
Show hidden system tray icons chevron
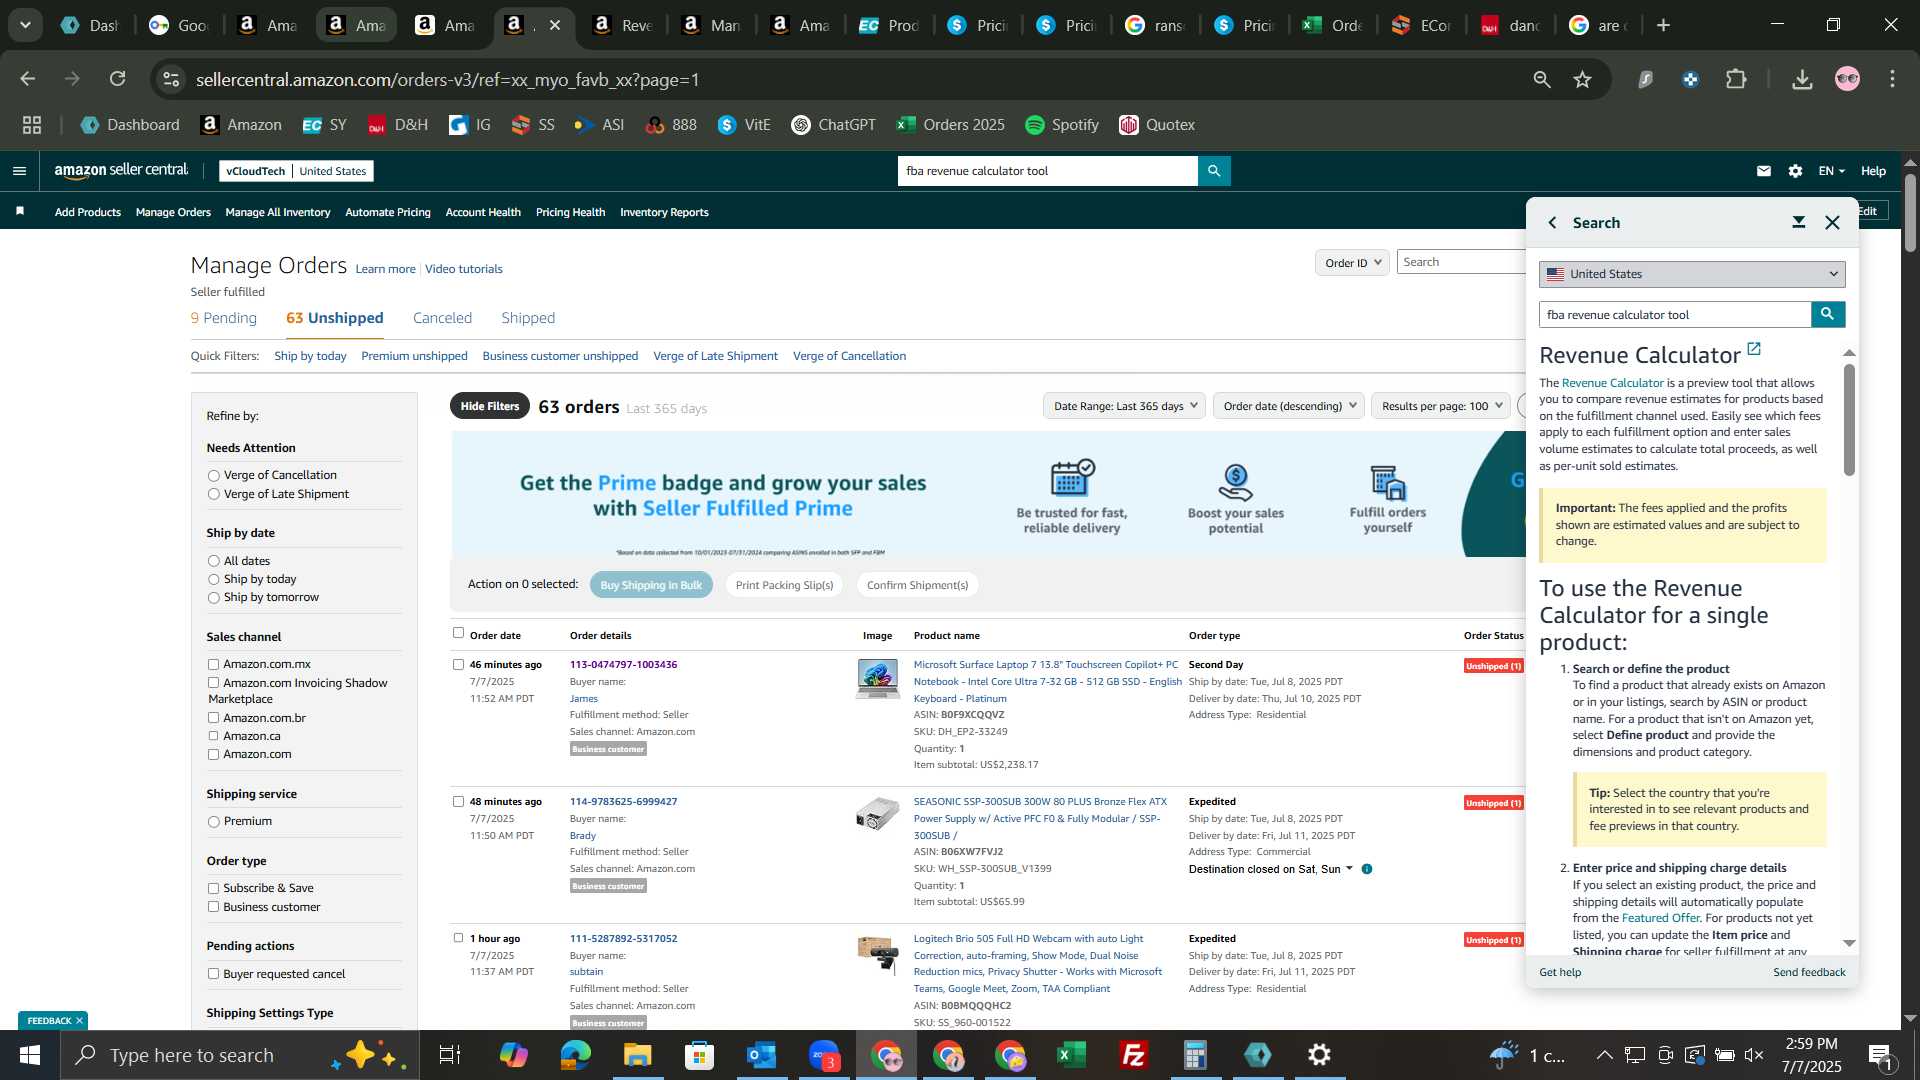coord(1603,1055)
